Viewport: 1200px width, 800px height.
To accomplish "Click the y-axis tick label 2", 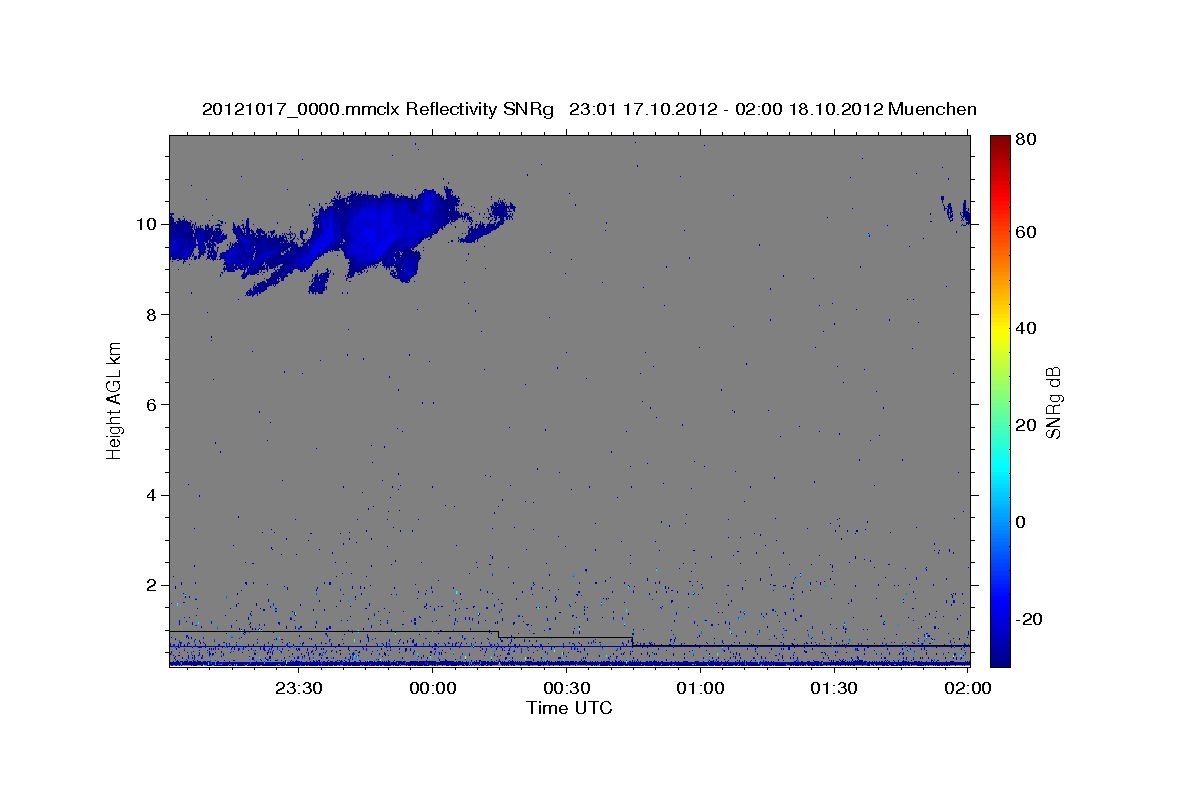I will click(150, 585).
